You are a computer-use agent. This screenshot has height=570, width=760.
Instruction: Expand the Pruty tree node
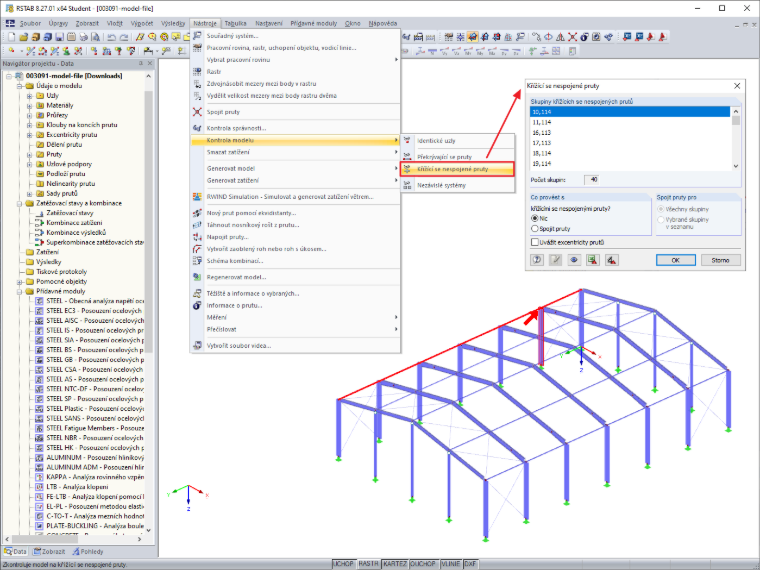tap(30, 155)
